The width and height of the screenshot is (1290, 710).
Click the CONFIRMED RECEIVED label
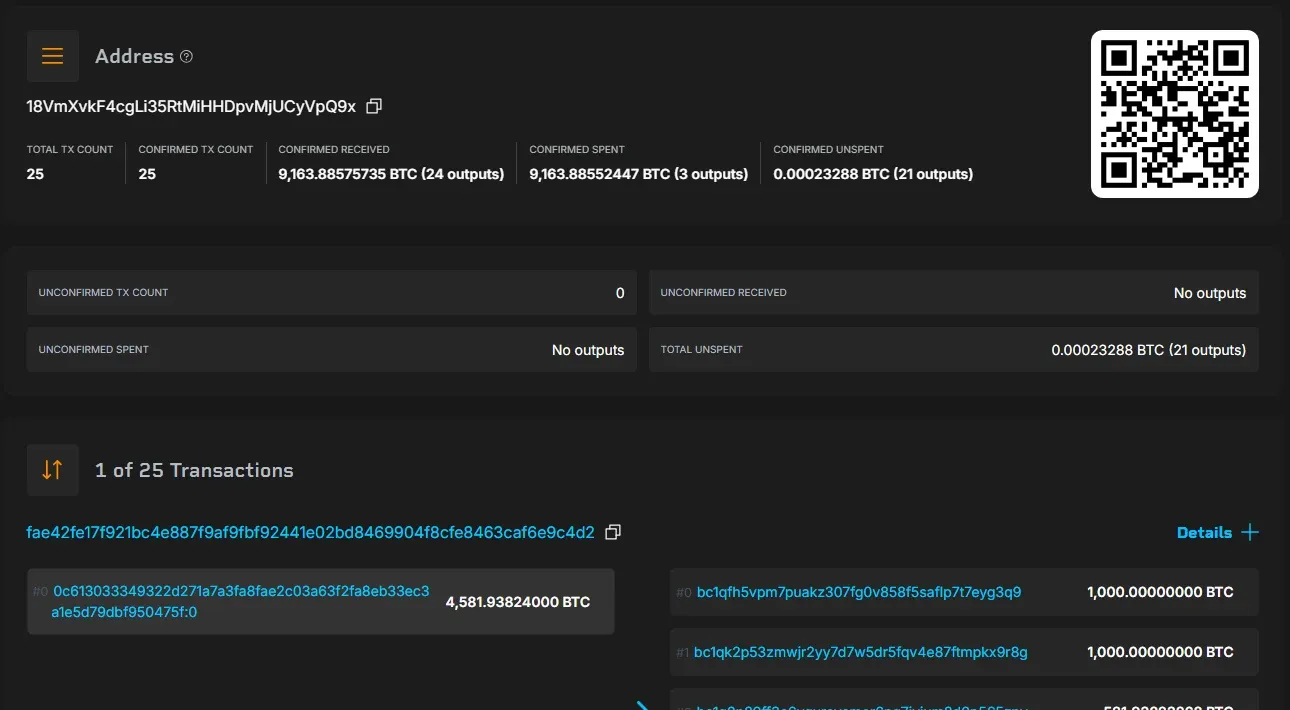(334, 149)
